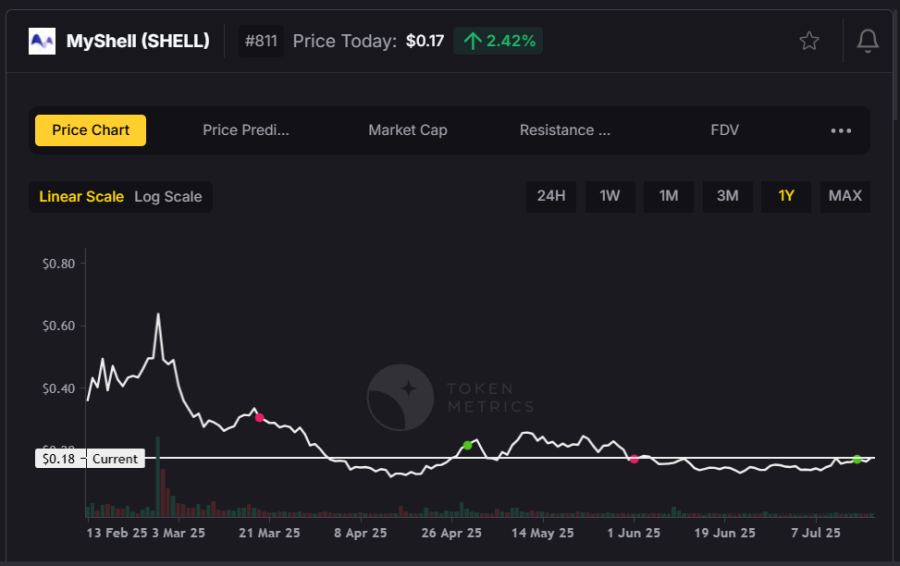Click the green price change arrow badge
Image resolution: width=900 pixels, height=566 pixels.
[498, 41]
